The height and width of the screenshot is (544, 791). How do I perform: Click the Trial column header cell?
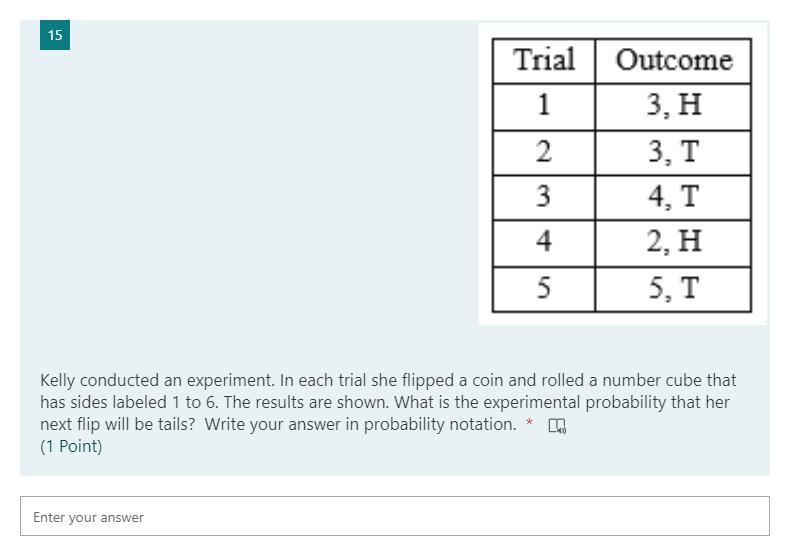544,60
